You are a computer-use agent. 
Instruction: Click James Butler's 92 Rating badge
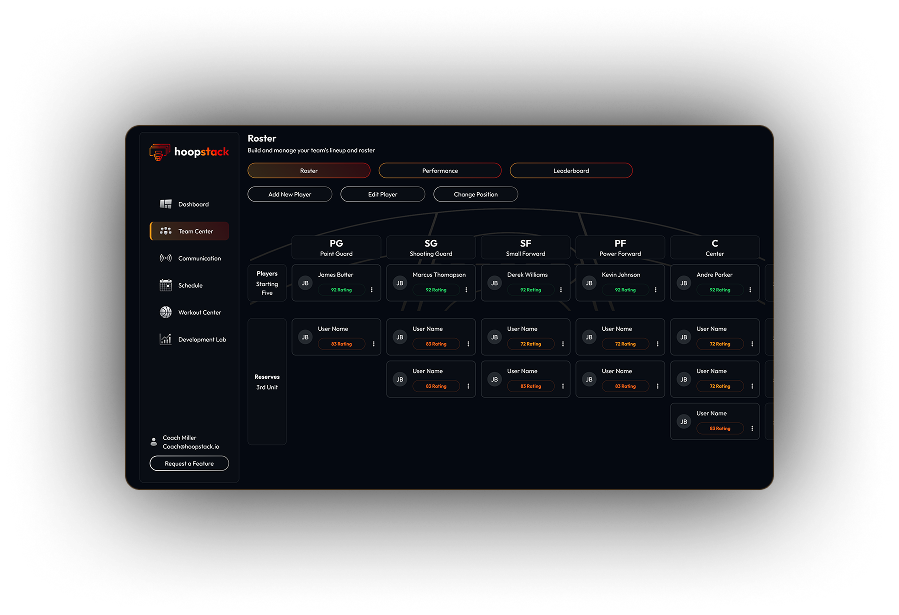pos(341,290)
